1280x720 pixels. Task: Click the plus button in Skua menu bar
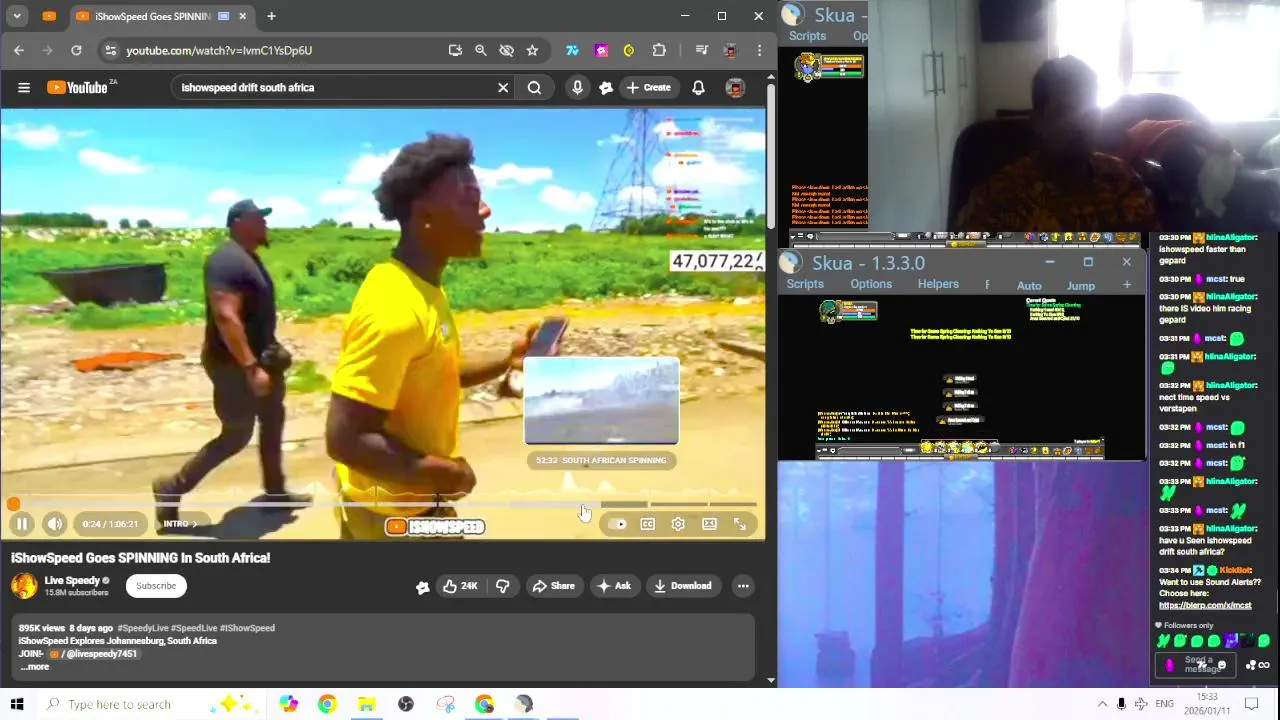1127,285
